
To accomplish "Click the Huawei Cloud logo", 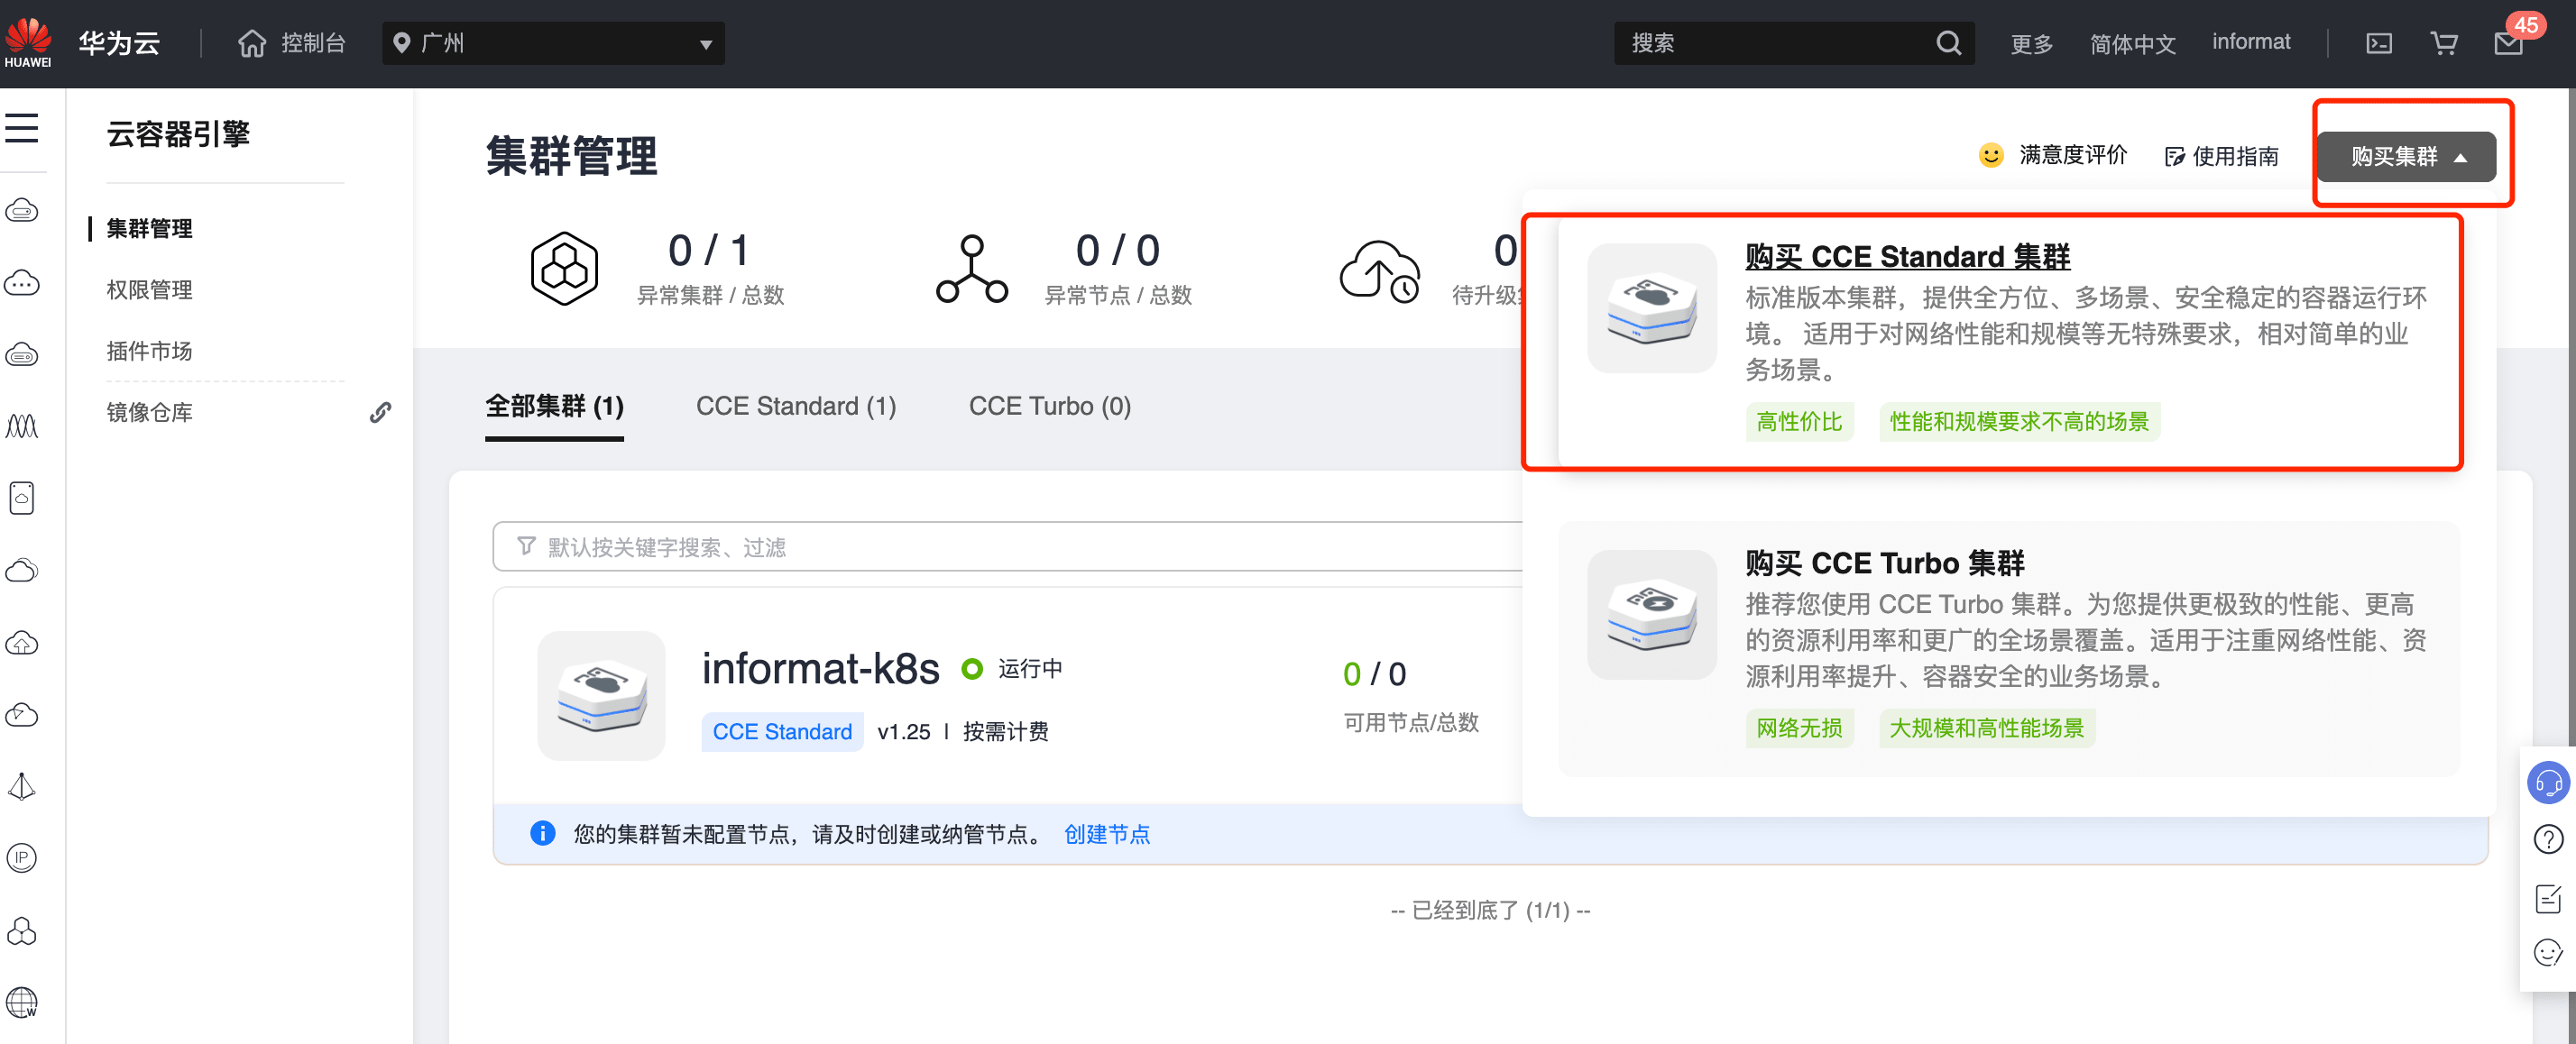I will (x=28, y=43).
